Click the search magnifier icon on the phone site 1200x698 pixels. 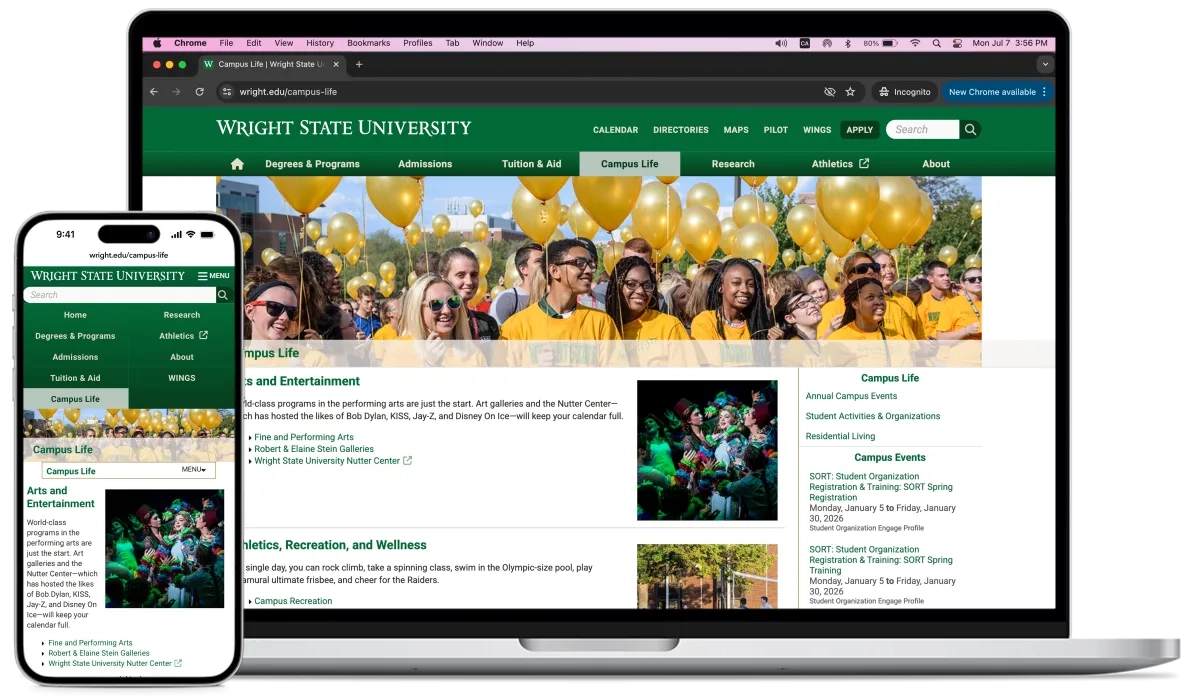point(222,294)
